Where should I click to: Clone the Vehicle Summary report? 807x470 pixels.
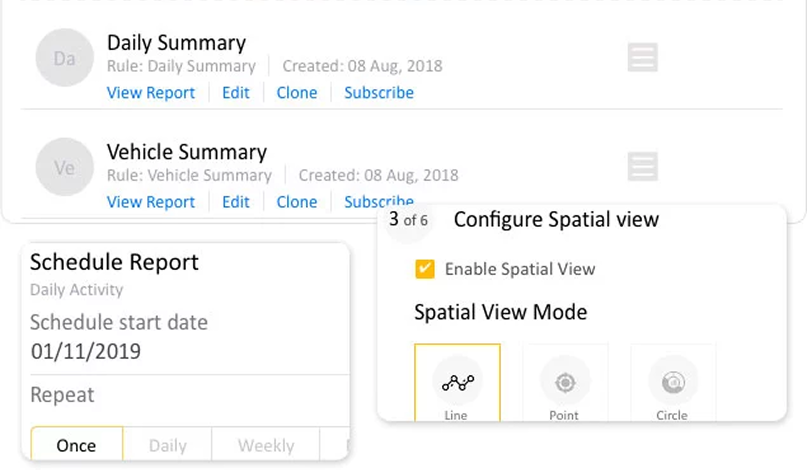297,202
